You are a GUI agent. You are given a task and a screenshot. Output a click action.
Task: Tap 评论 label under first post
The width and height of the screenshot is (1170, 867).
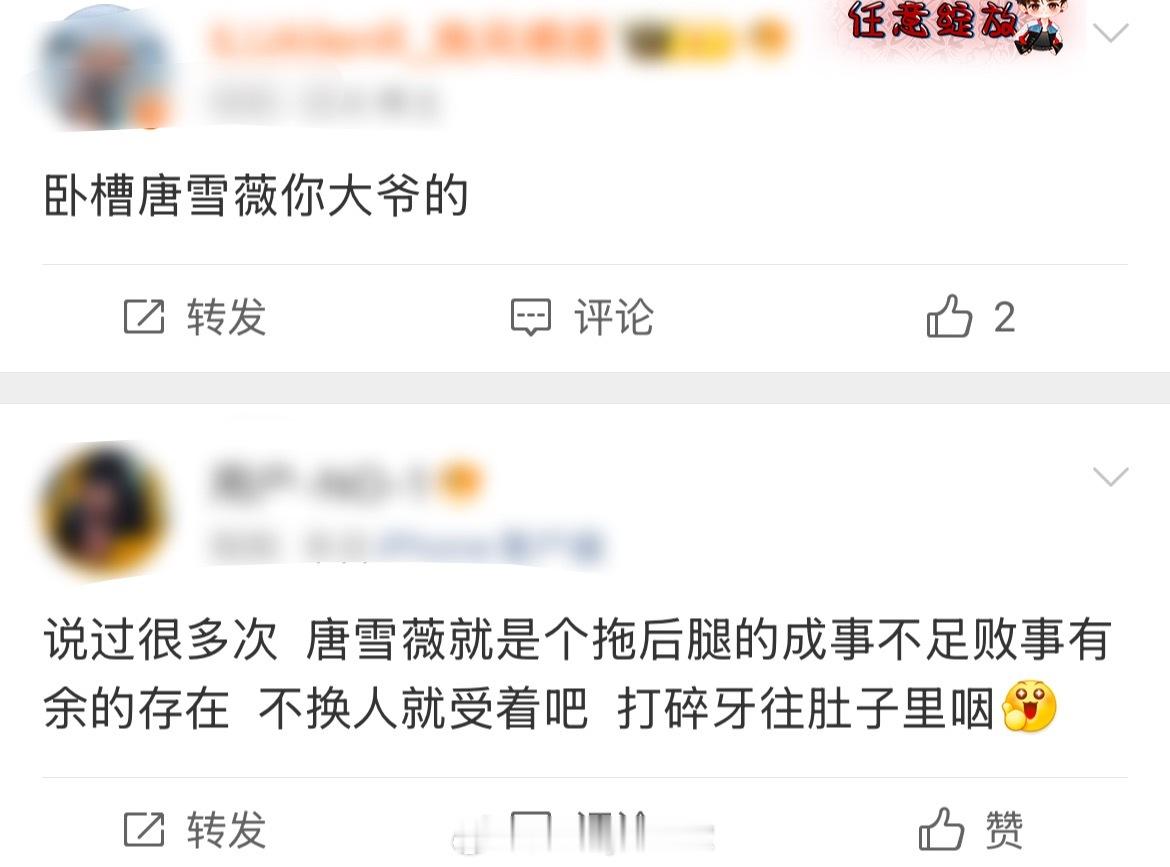[613, 317]
